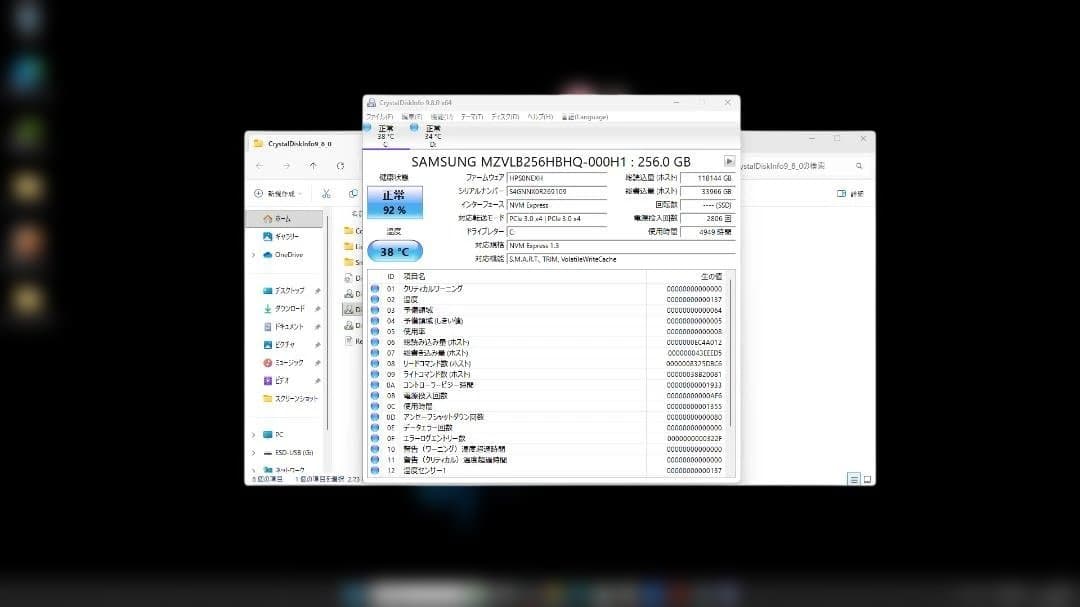Click the 項目名 column header

click(414, 276)
